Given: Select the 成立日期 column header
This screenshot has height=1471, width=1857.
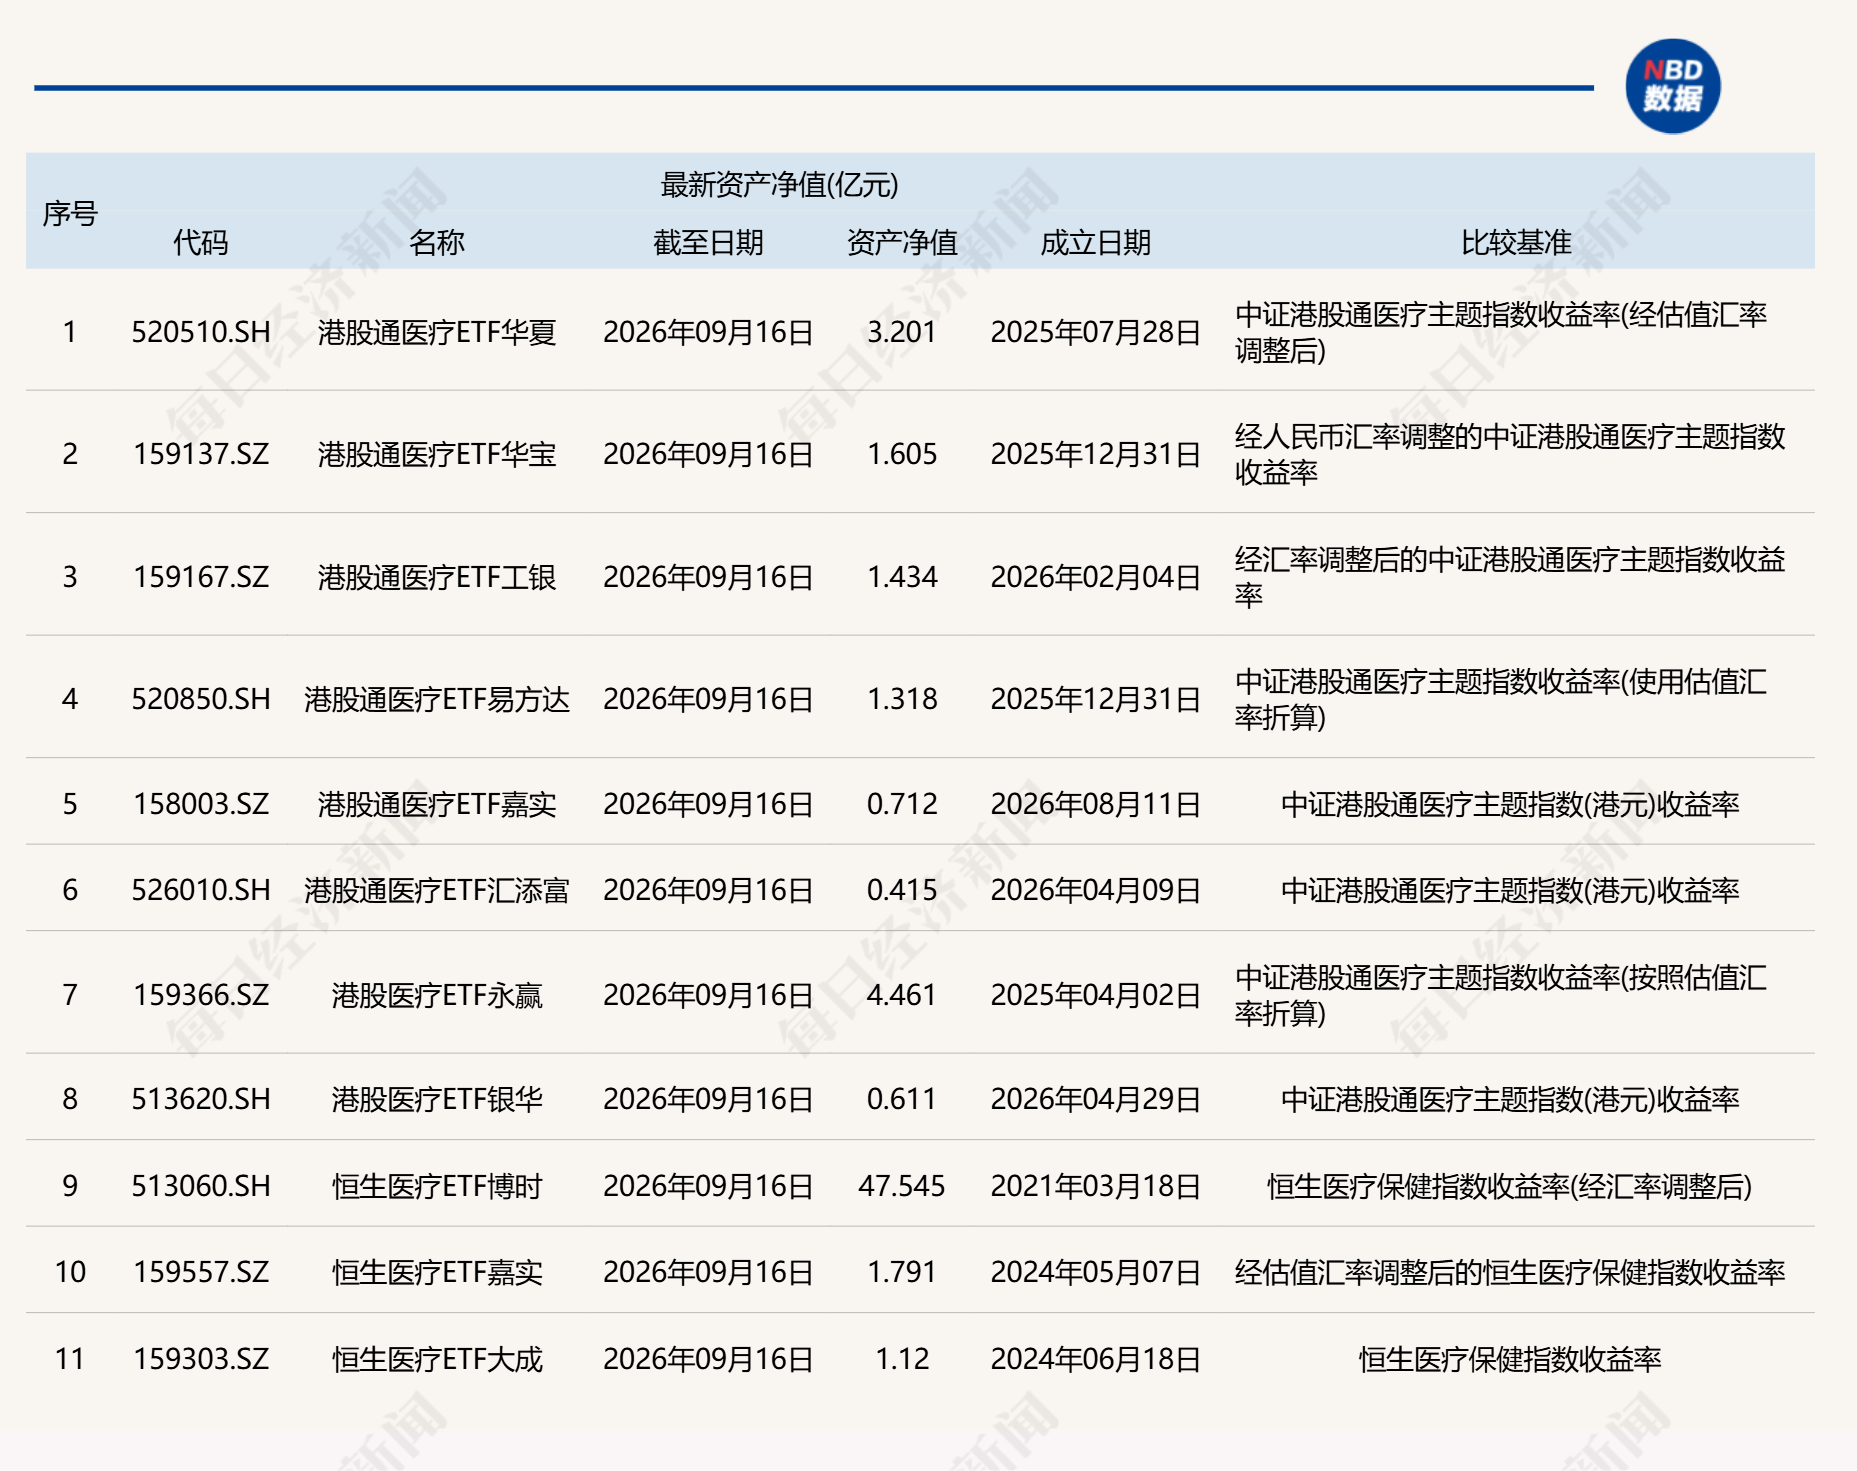Looking at the screenshot, I should pyautogui.click(x=1095, y=242).
